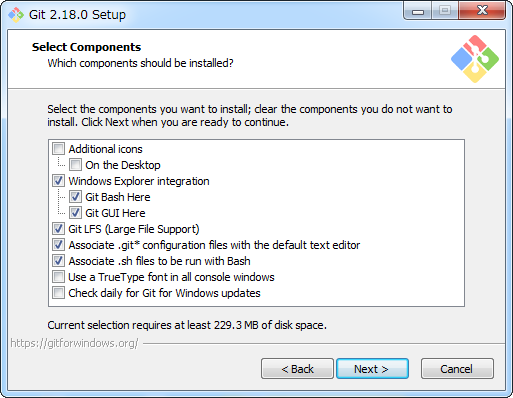Toggle the Git GUI Here checkbox
The image size is (513, 398).
click(75, 213)
